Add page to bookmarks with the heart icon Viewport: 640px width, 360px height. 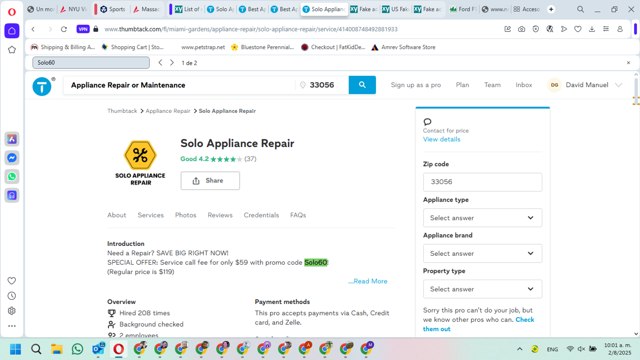pyautogui.click(x=578, y=29)
